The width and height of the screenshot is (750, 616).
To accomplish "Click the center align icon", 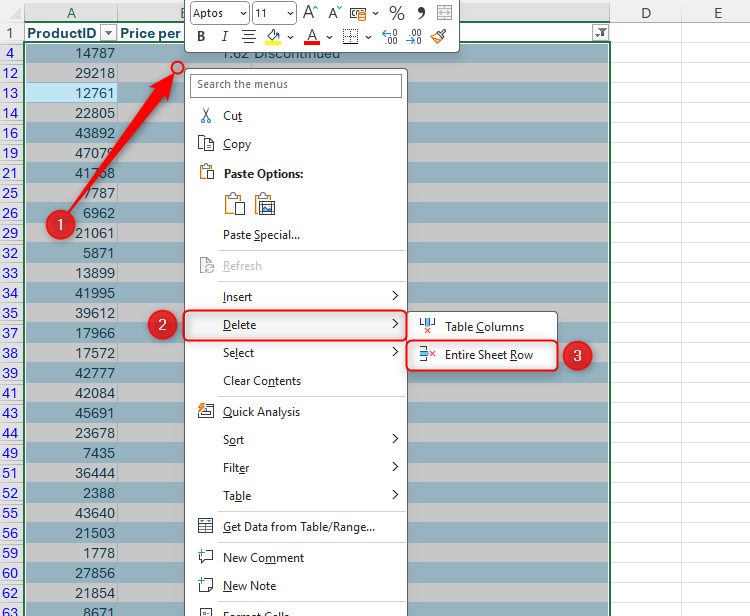I will point(248,36).
